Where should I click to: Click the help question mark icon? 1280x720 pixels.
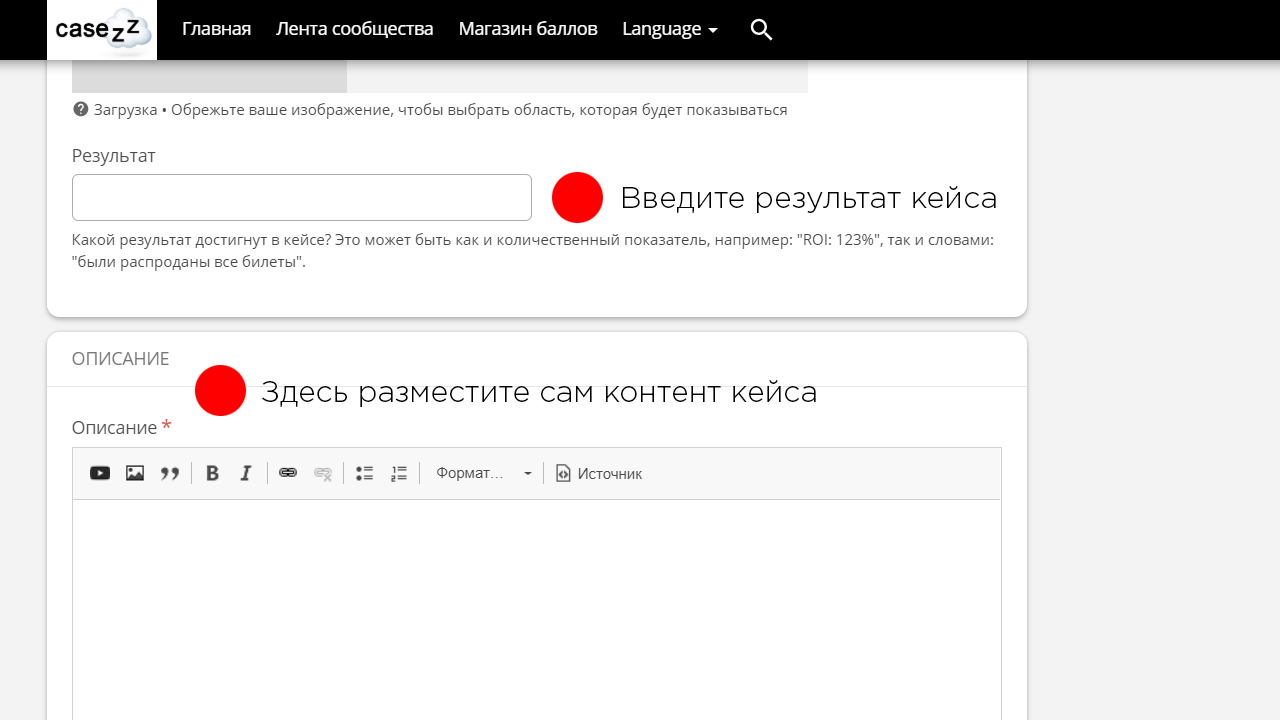pos(81,109)
